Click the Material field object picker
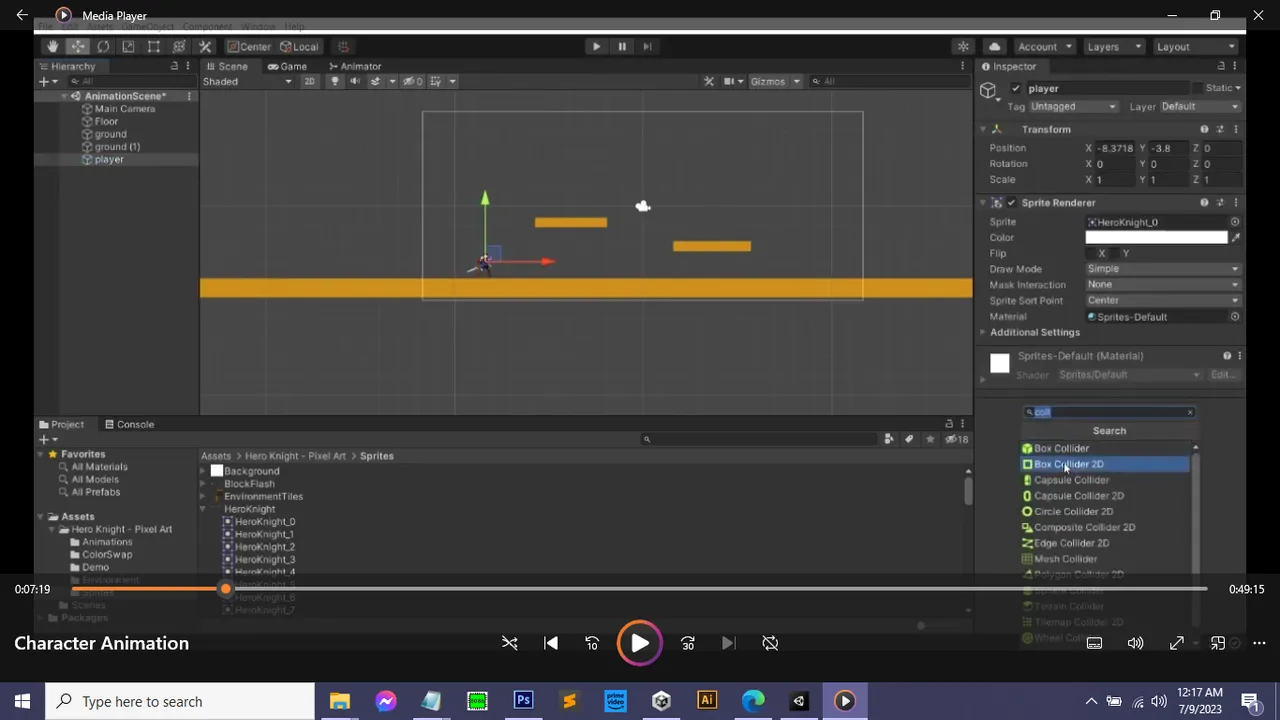 click(x=1235, y=317)
